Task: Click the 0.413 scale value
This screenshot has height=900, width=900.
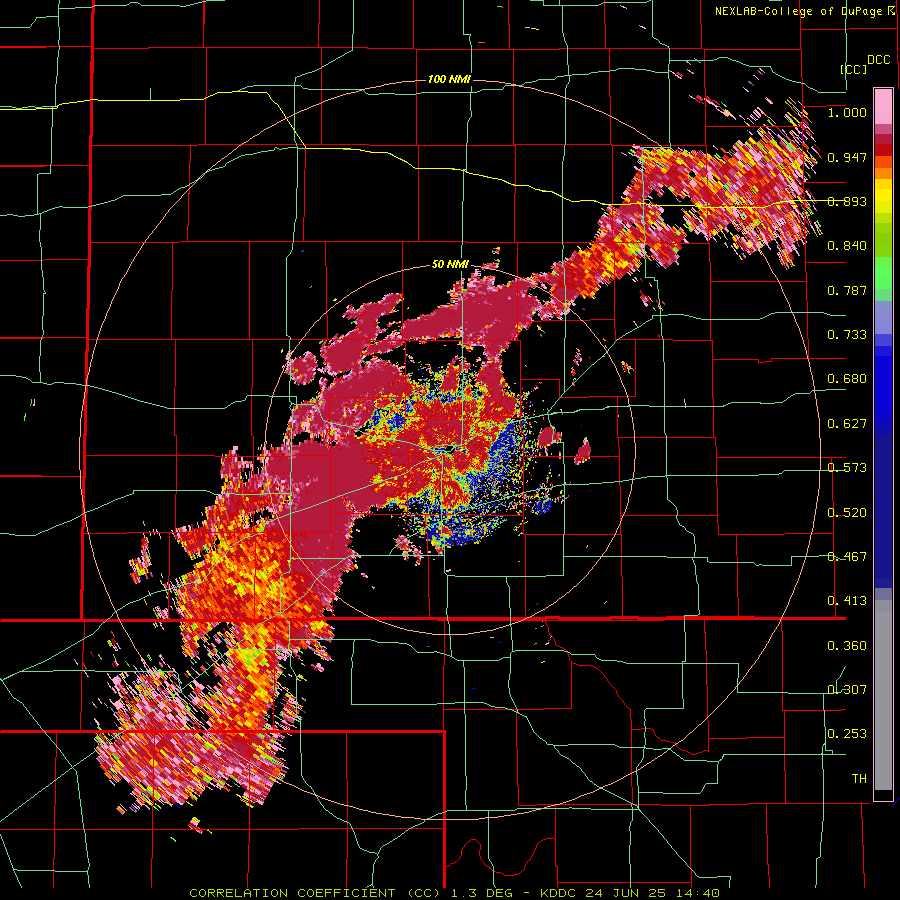Action: (847, 601)
